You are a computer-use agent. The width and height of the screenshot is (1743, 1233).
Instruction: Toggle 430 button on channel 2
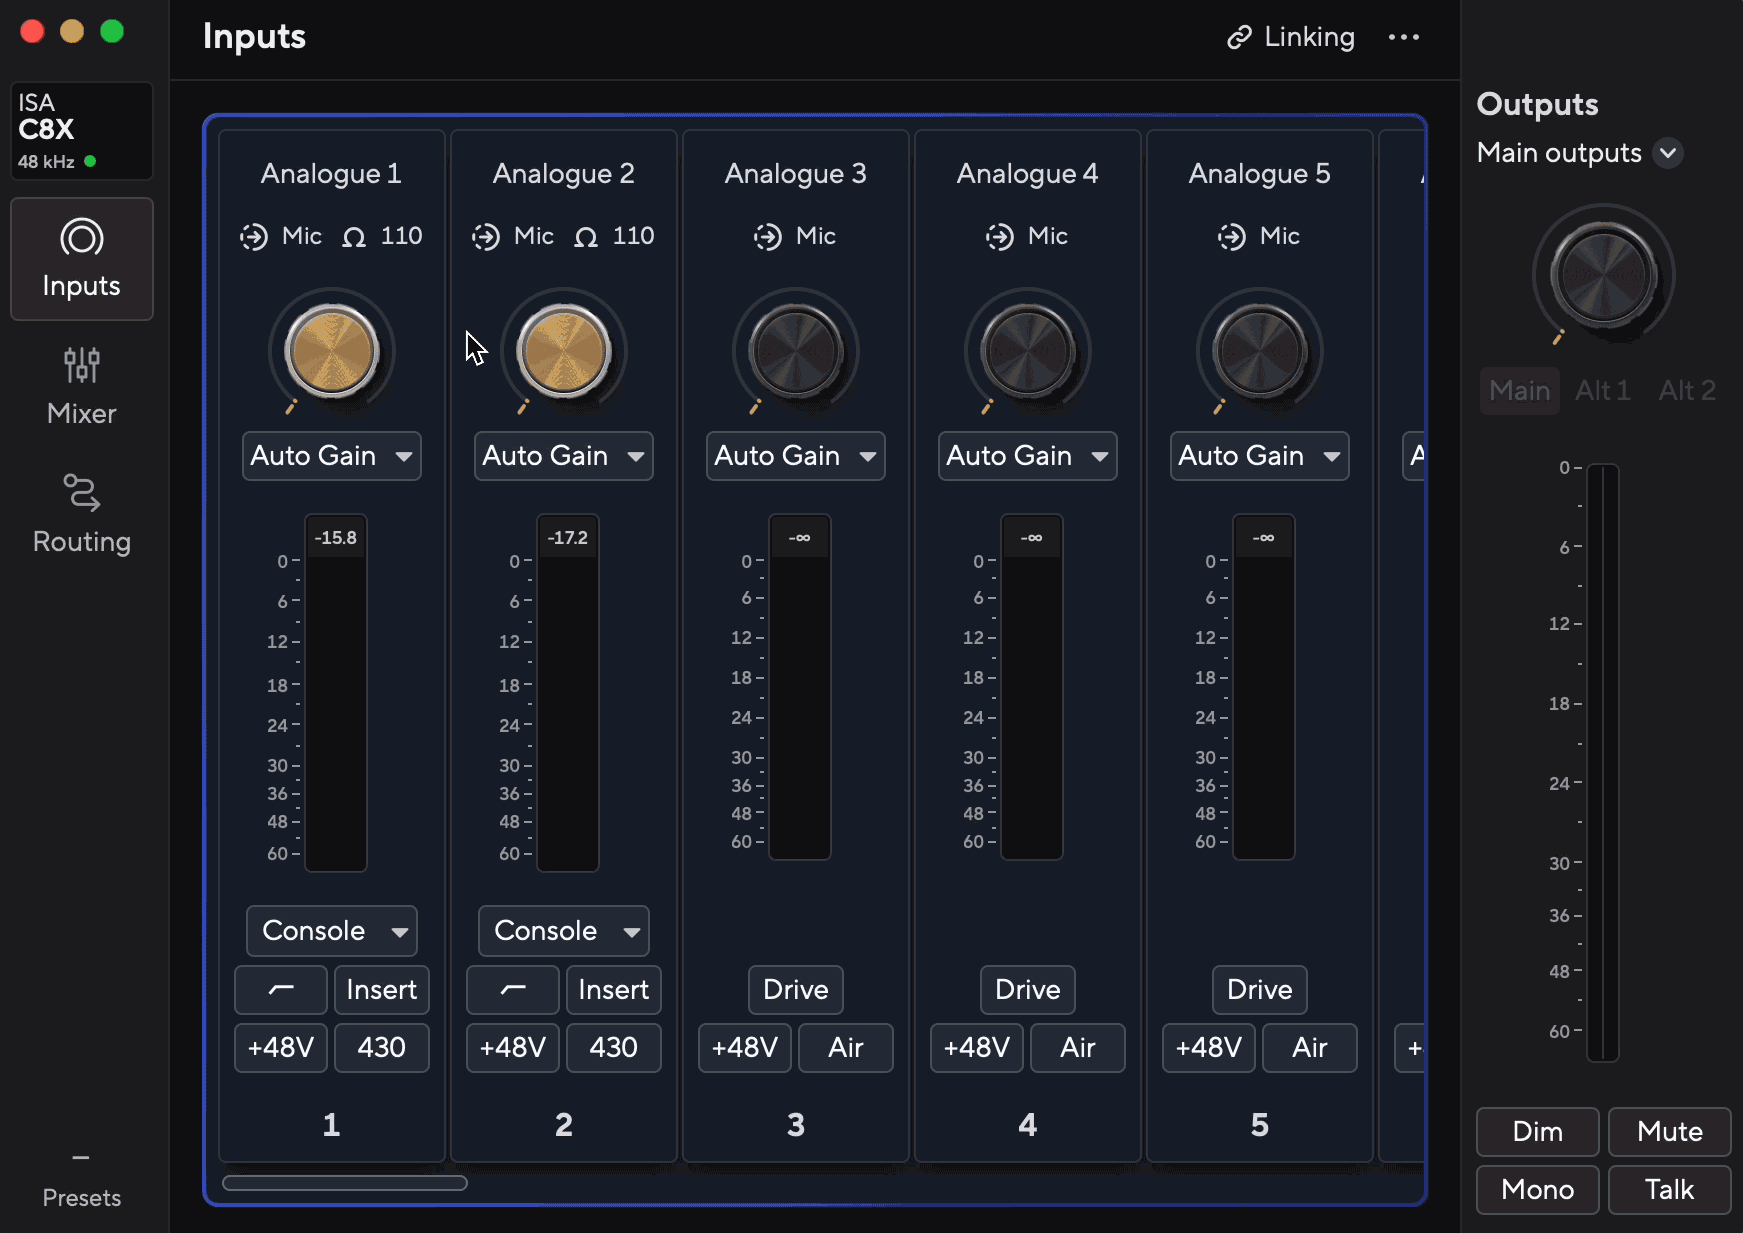[614, 1048]
